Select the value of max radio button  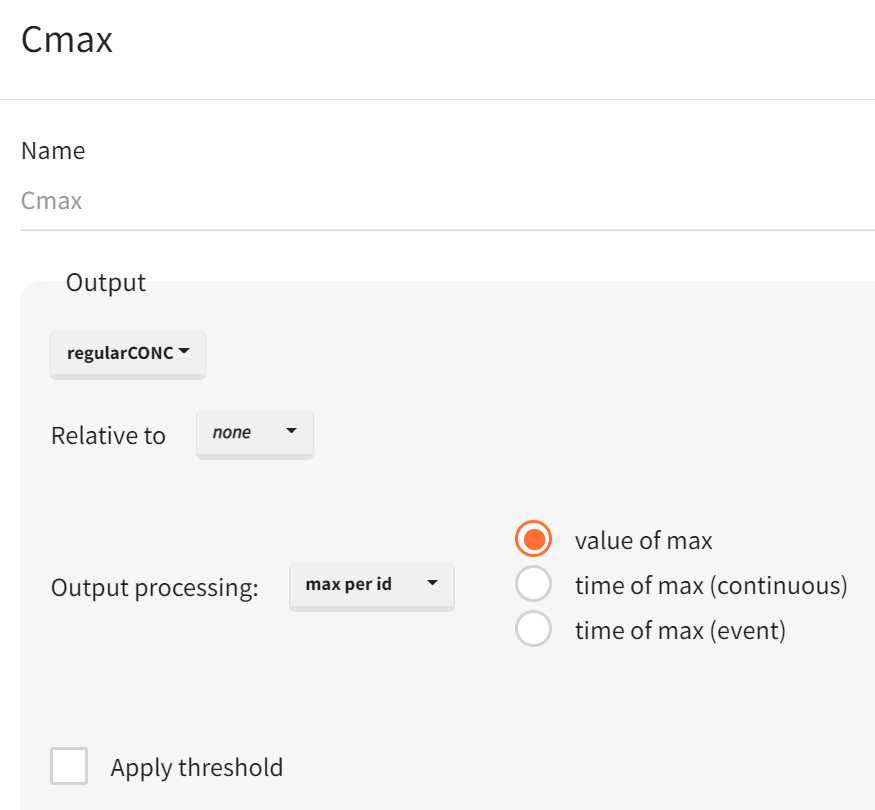(x=534, y=540)
